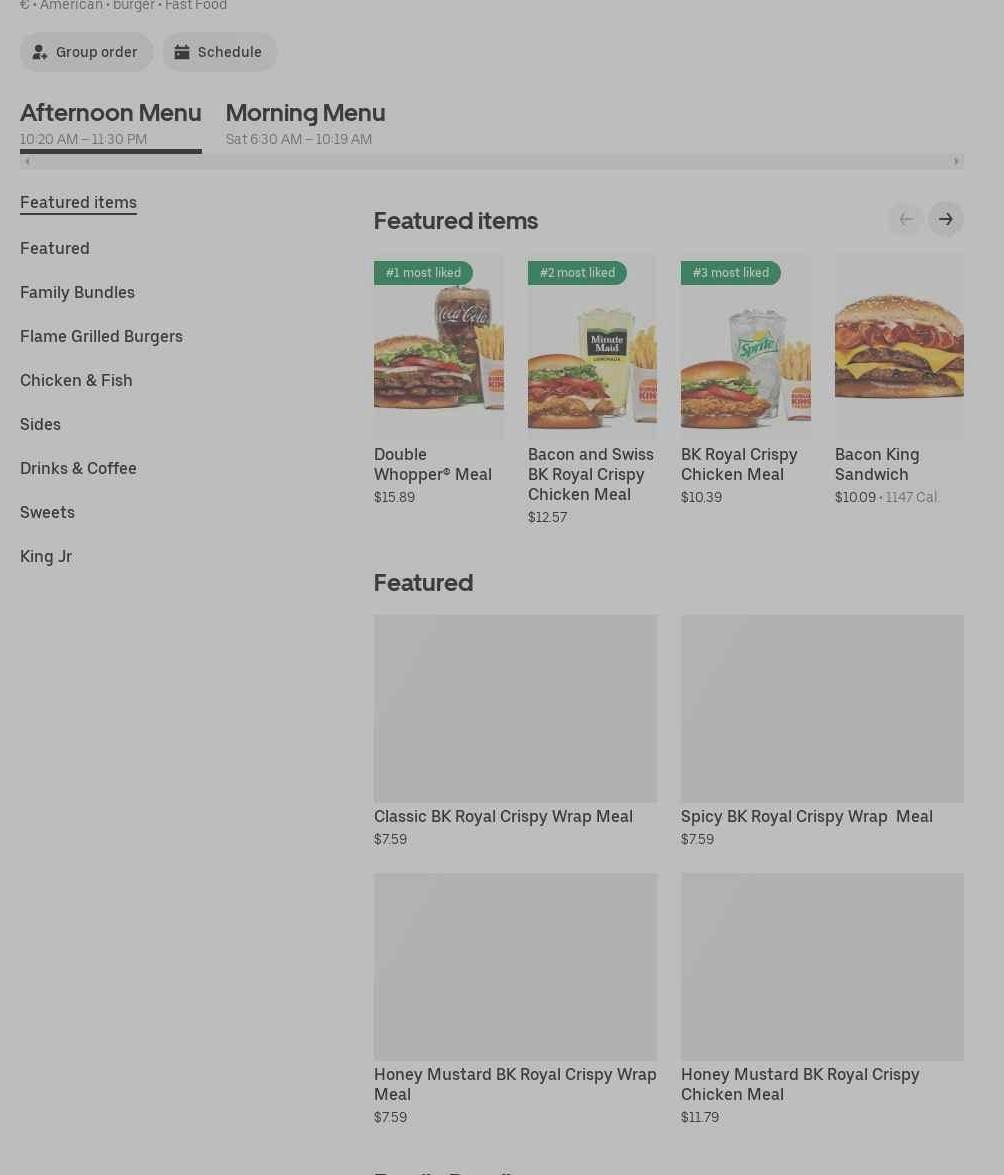Jump to Family Bundles category

pyautogui.click(x=77, y=292)
